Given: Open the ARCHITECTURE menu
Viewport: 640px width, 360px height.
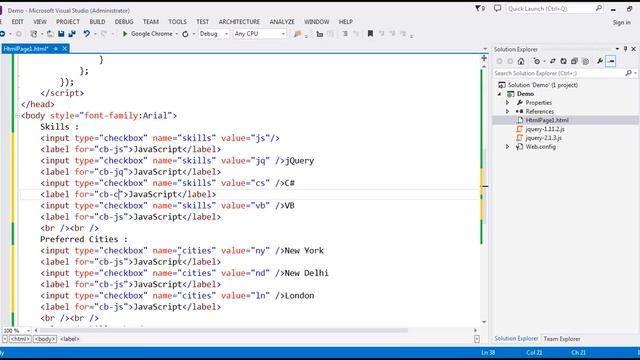Looking at the screenshot, I should point(239,22).
